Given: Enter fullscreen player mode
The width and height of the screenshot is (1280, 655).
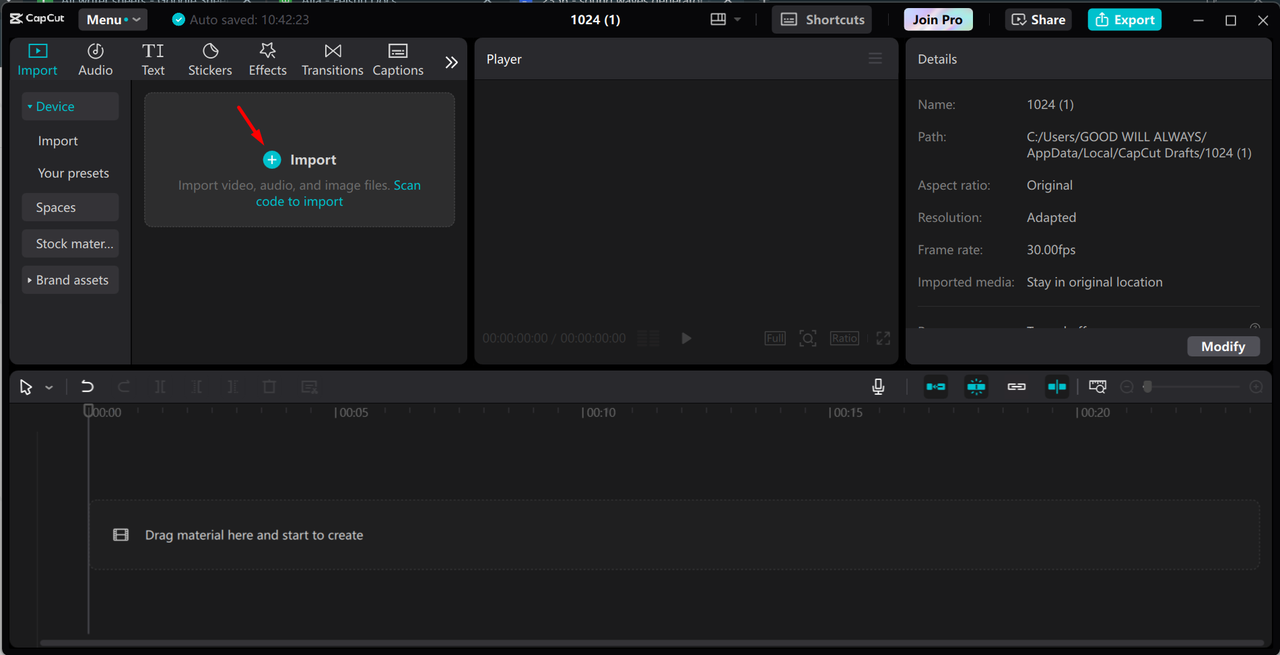Looking at the screenshot, I should coord(883,339).
